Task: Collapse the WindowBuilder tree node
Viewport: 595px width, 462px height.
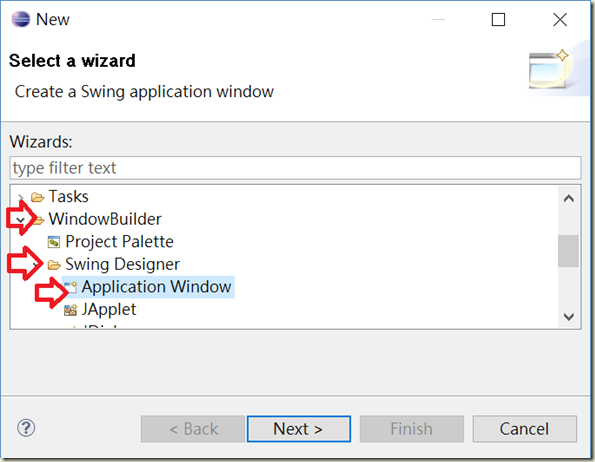Action: [x=20, y=220]
